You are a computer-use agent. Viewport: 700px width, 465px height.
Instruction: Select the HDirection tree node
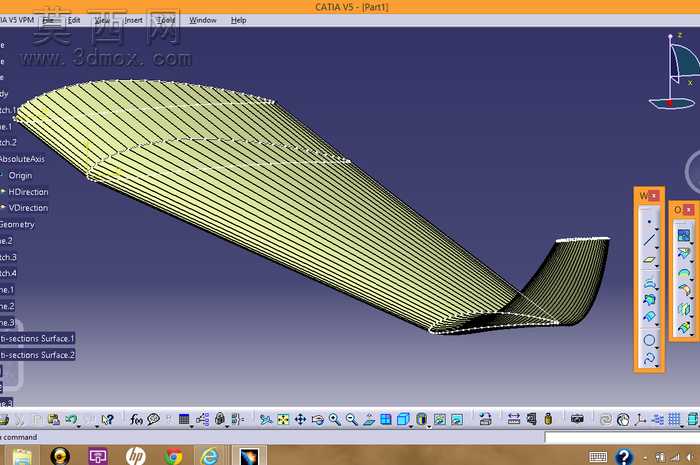click(28, 192)
